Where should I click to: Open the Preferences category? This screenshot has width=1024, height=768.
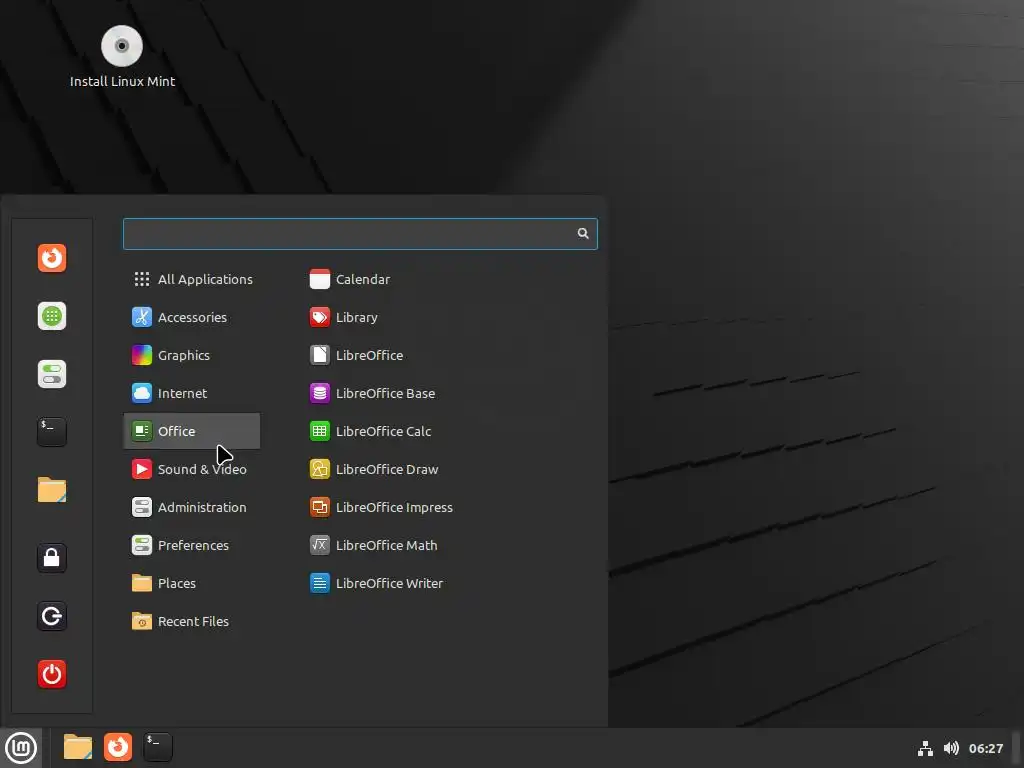[192, 545]
